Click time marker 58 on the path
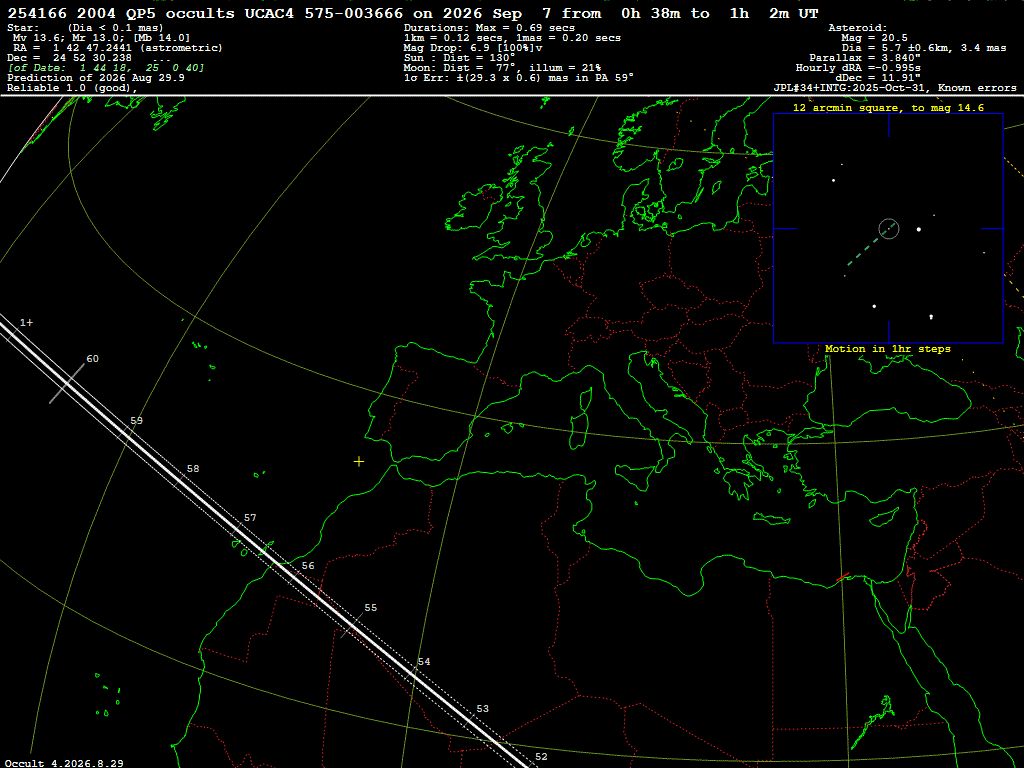 tap(193, 469)
